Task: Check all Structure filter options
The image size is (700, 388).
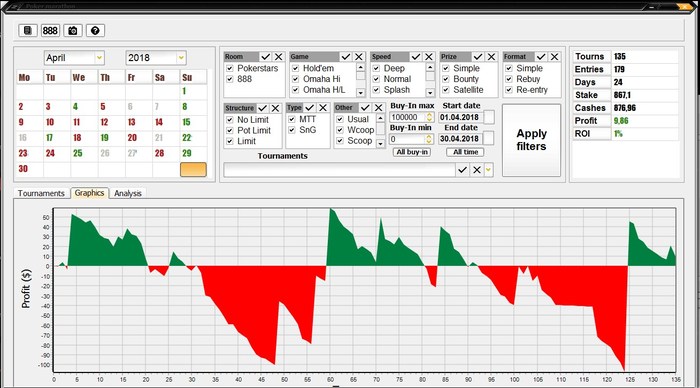Action: pos(262,108)
